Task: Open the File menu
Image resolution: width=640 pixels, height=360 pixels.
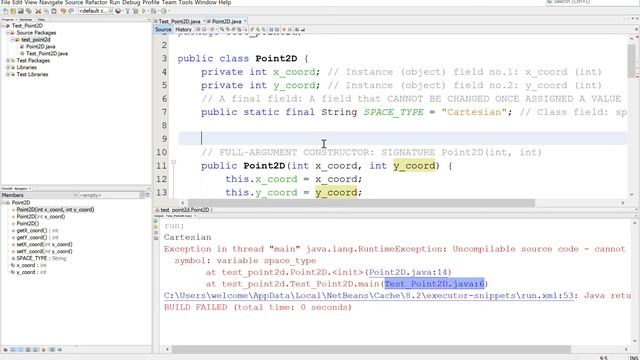Action: click(6, 2)
